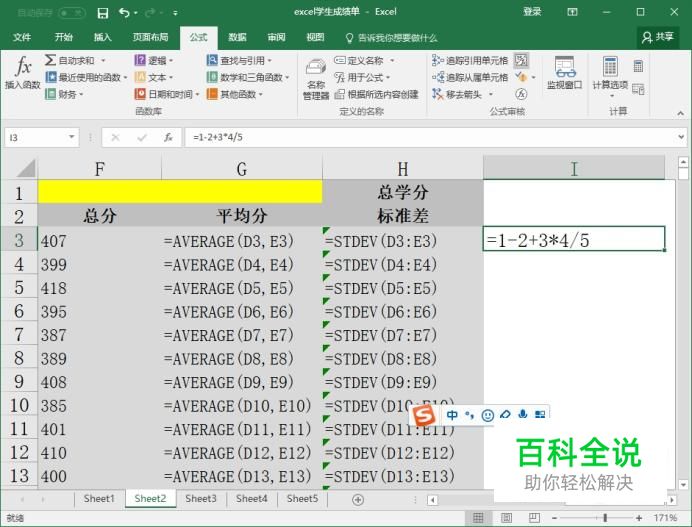Toggle Sogou Chinese/English (中) input mode
This screenshot has width=692, height=527.
pos(452,415)
